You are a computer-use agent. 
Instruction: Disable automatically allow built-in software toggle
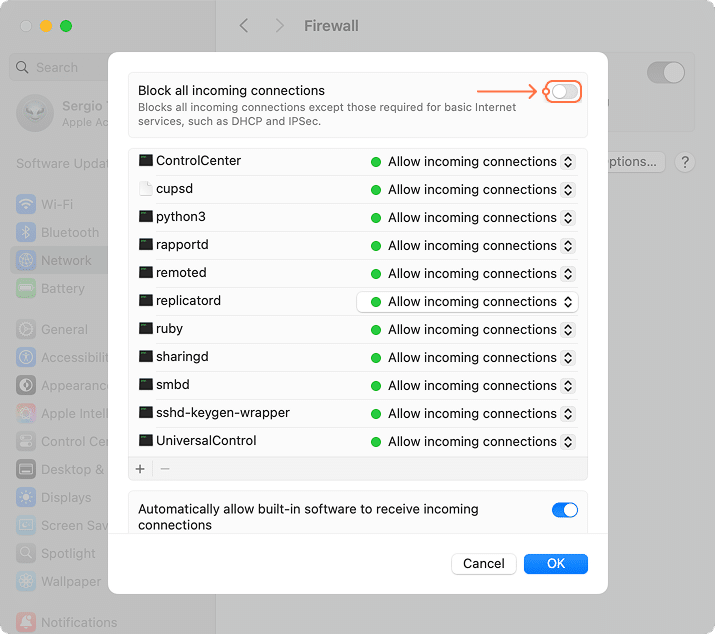click(564, 510)
